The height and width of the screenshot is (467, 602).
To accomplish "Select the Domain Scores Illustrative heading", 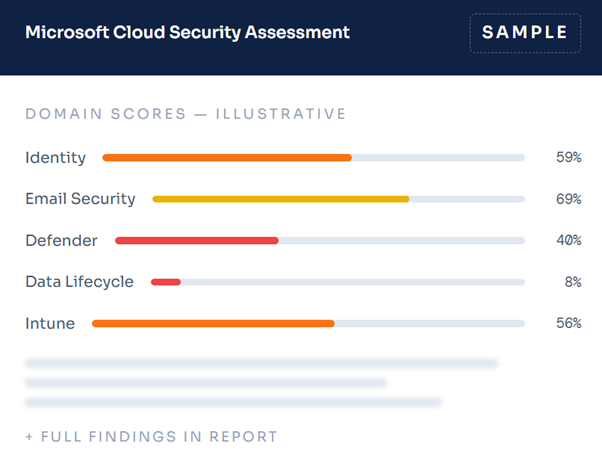I will click(185, 114).
